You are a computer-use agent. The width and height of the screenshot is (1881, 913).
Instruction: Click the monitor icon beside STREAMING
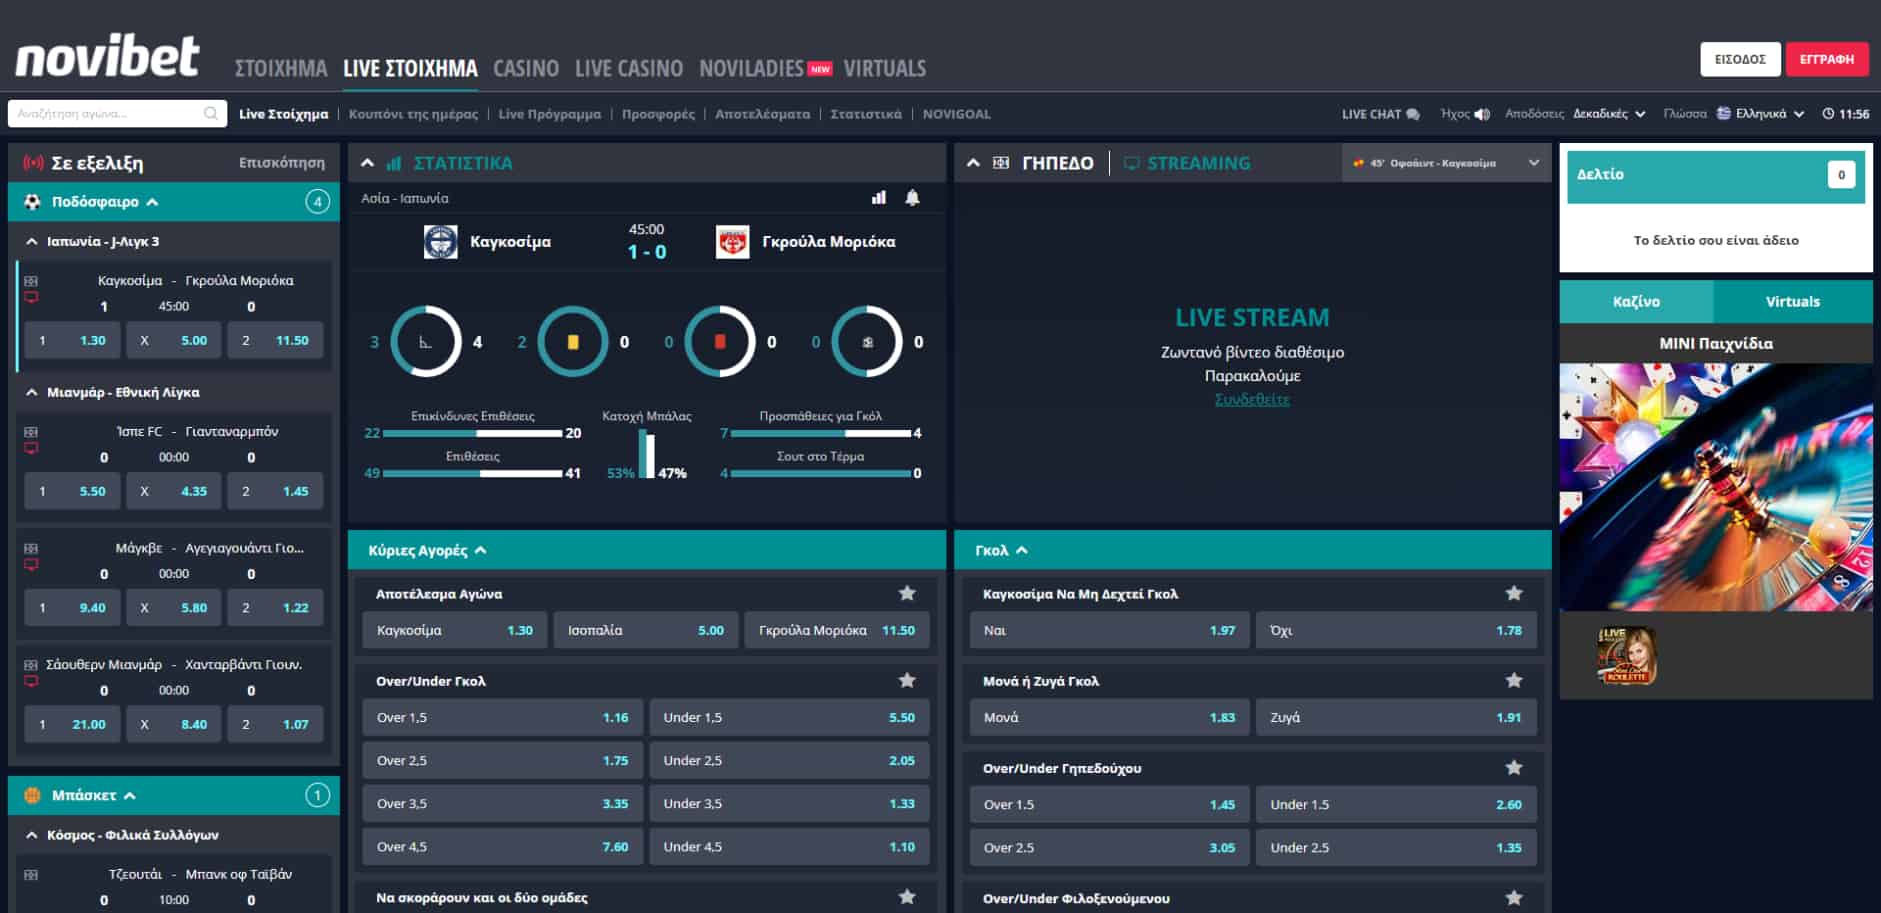(1132, 163)
